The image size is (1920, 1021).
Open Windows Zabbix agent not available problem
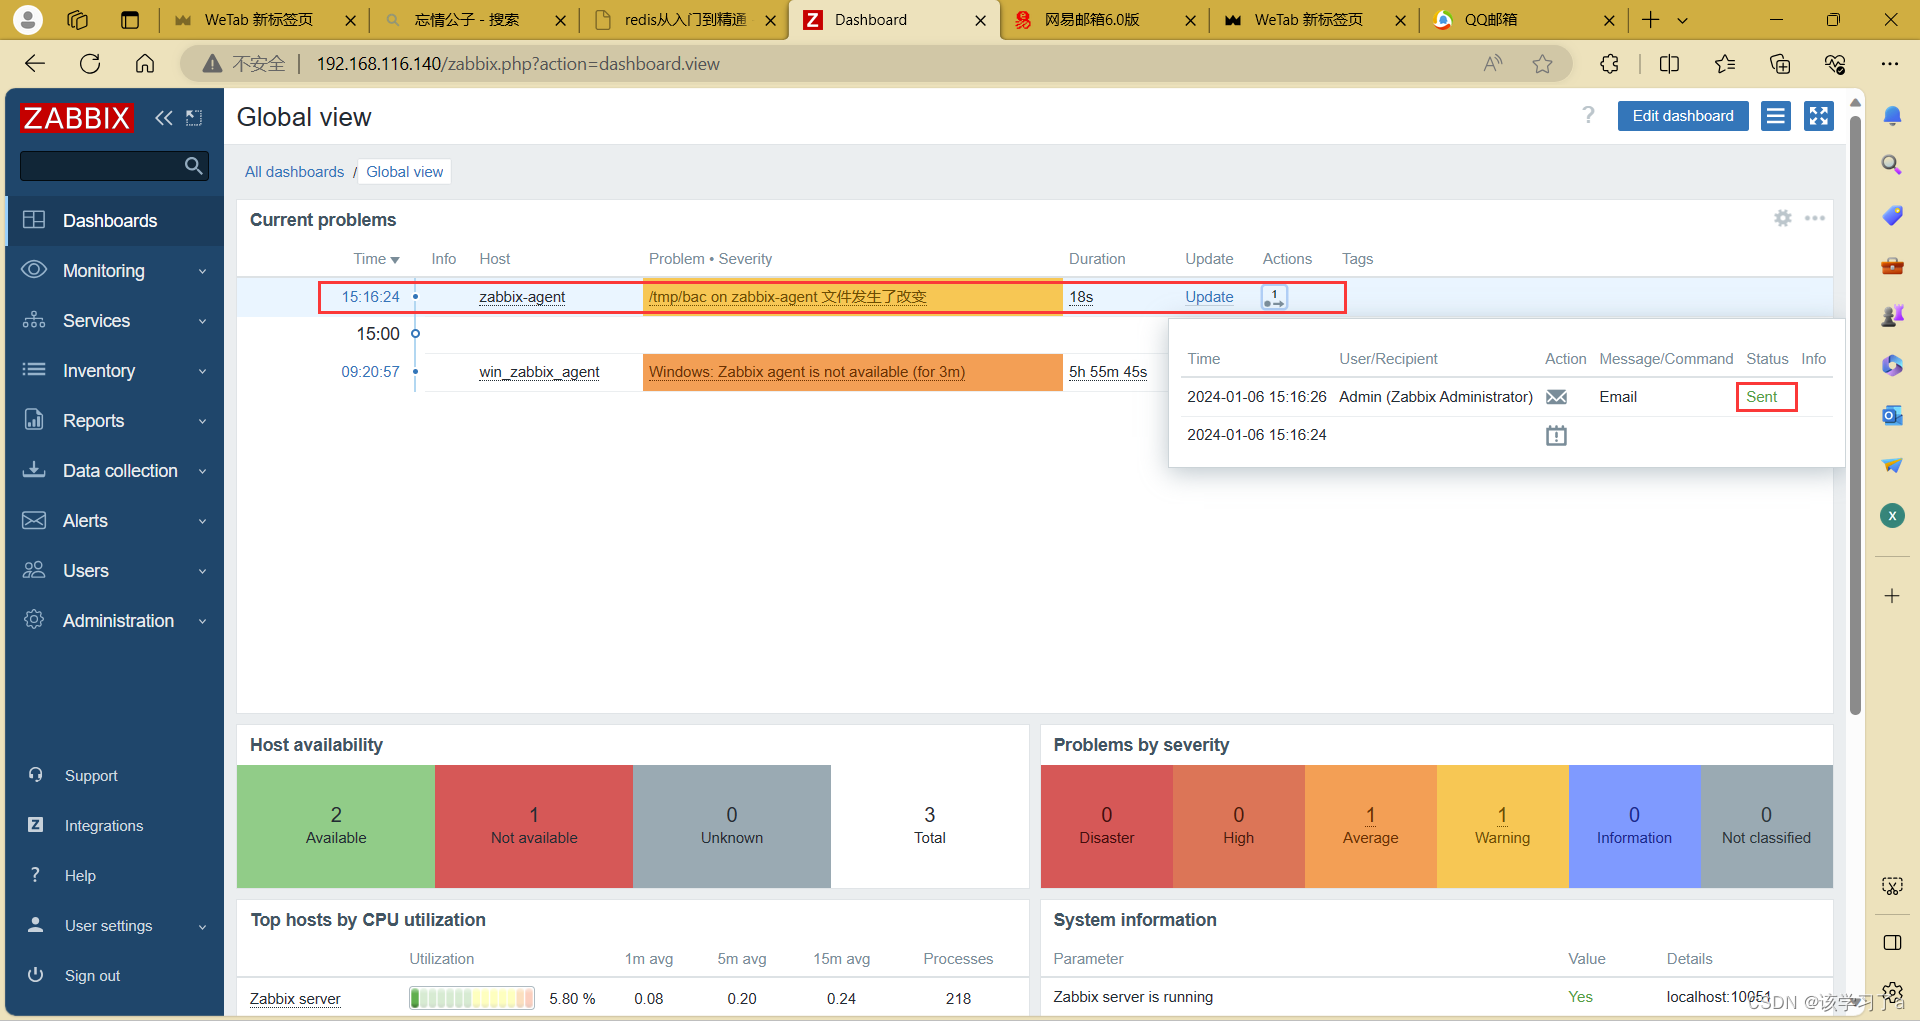[807, 372]
